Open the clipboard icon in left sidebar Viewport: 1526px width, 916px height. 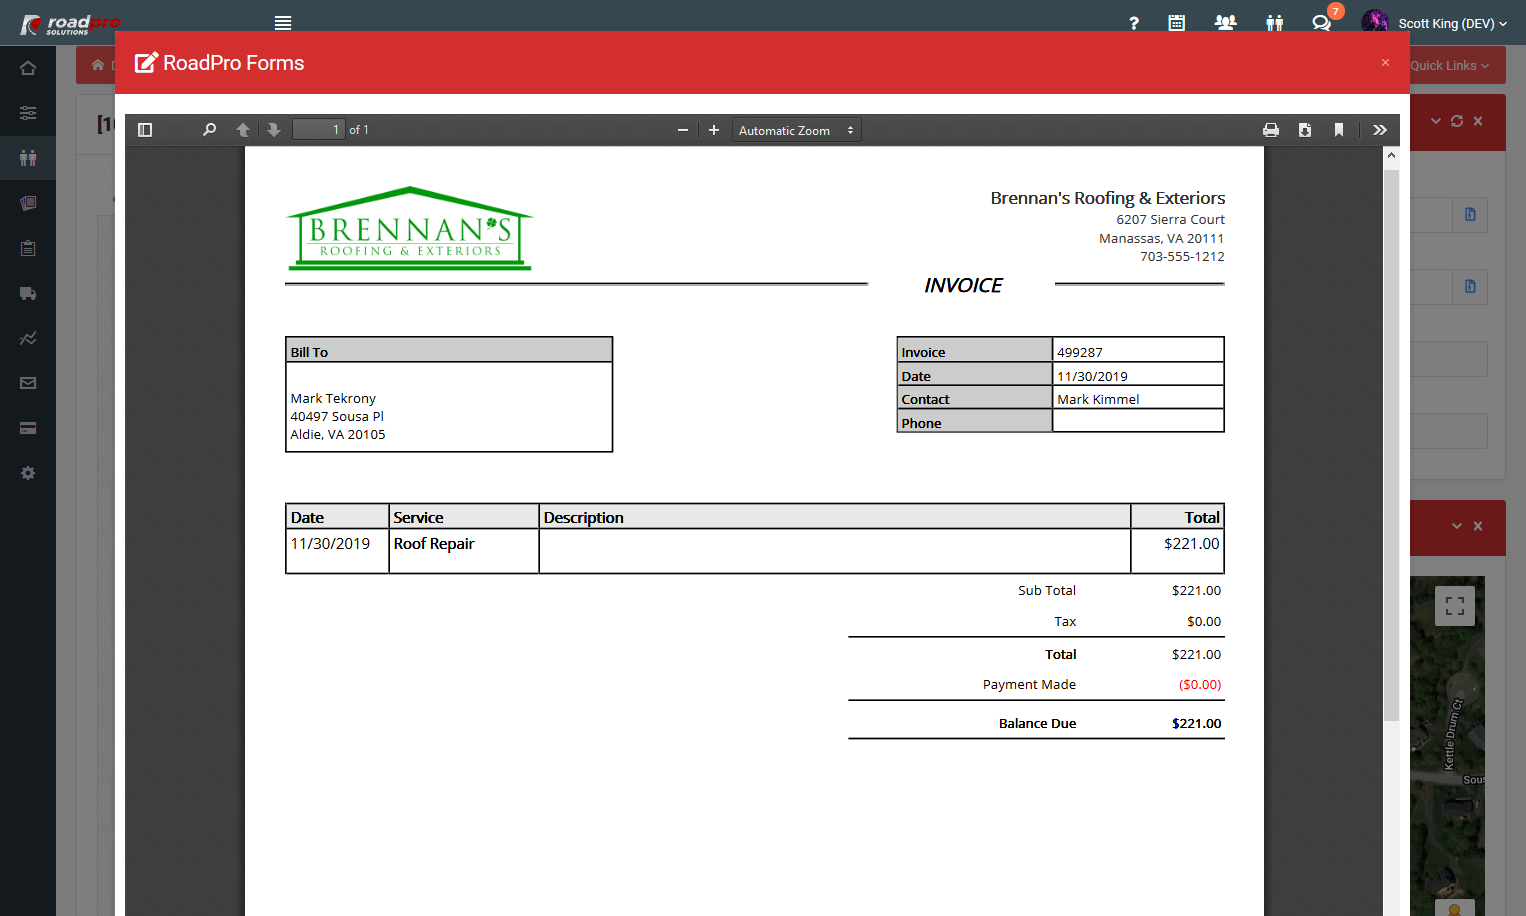(28, 248)
